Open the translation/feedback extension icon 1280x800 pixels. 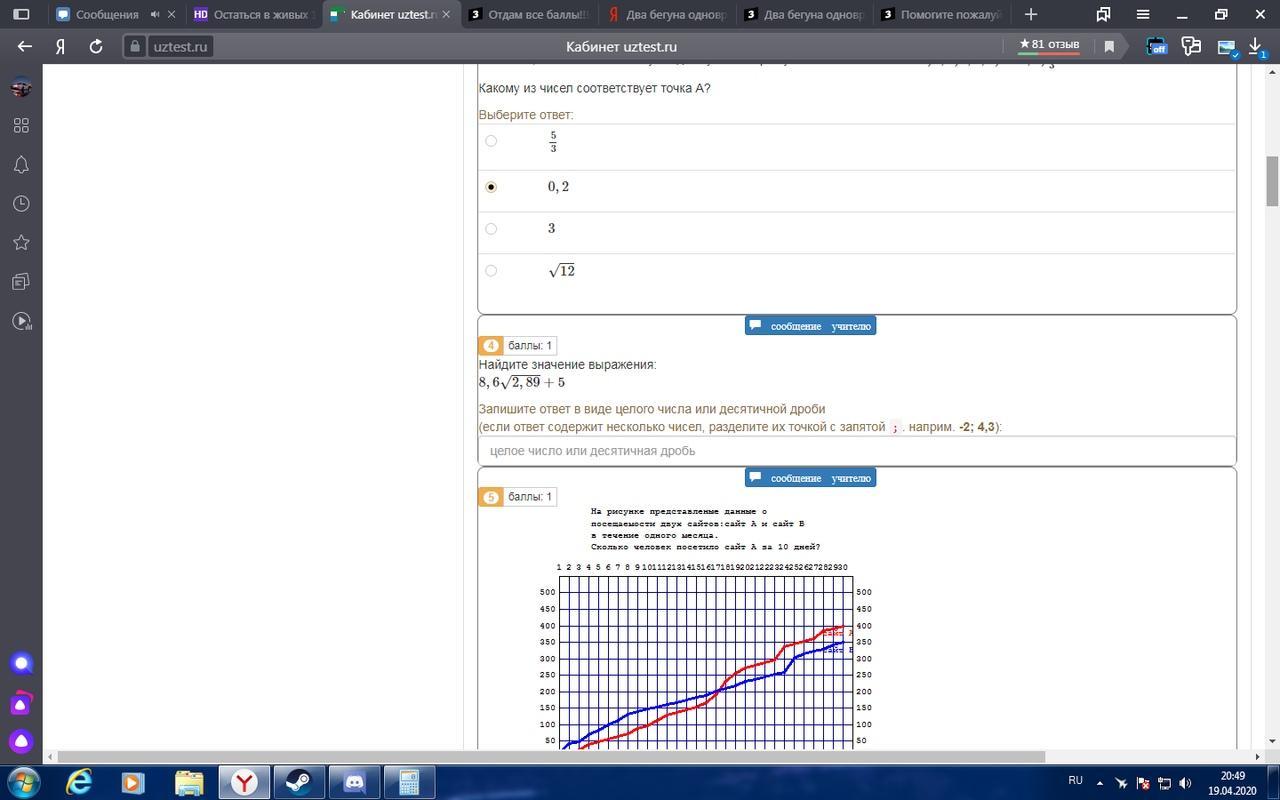click(x=1190, y=46)
